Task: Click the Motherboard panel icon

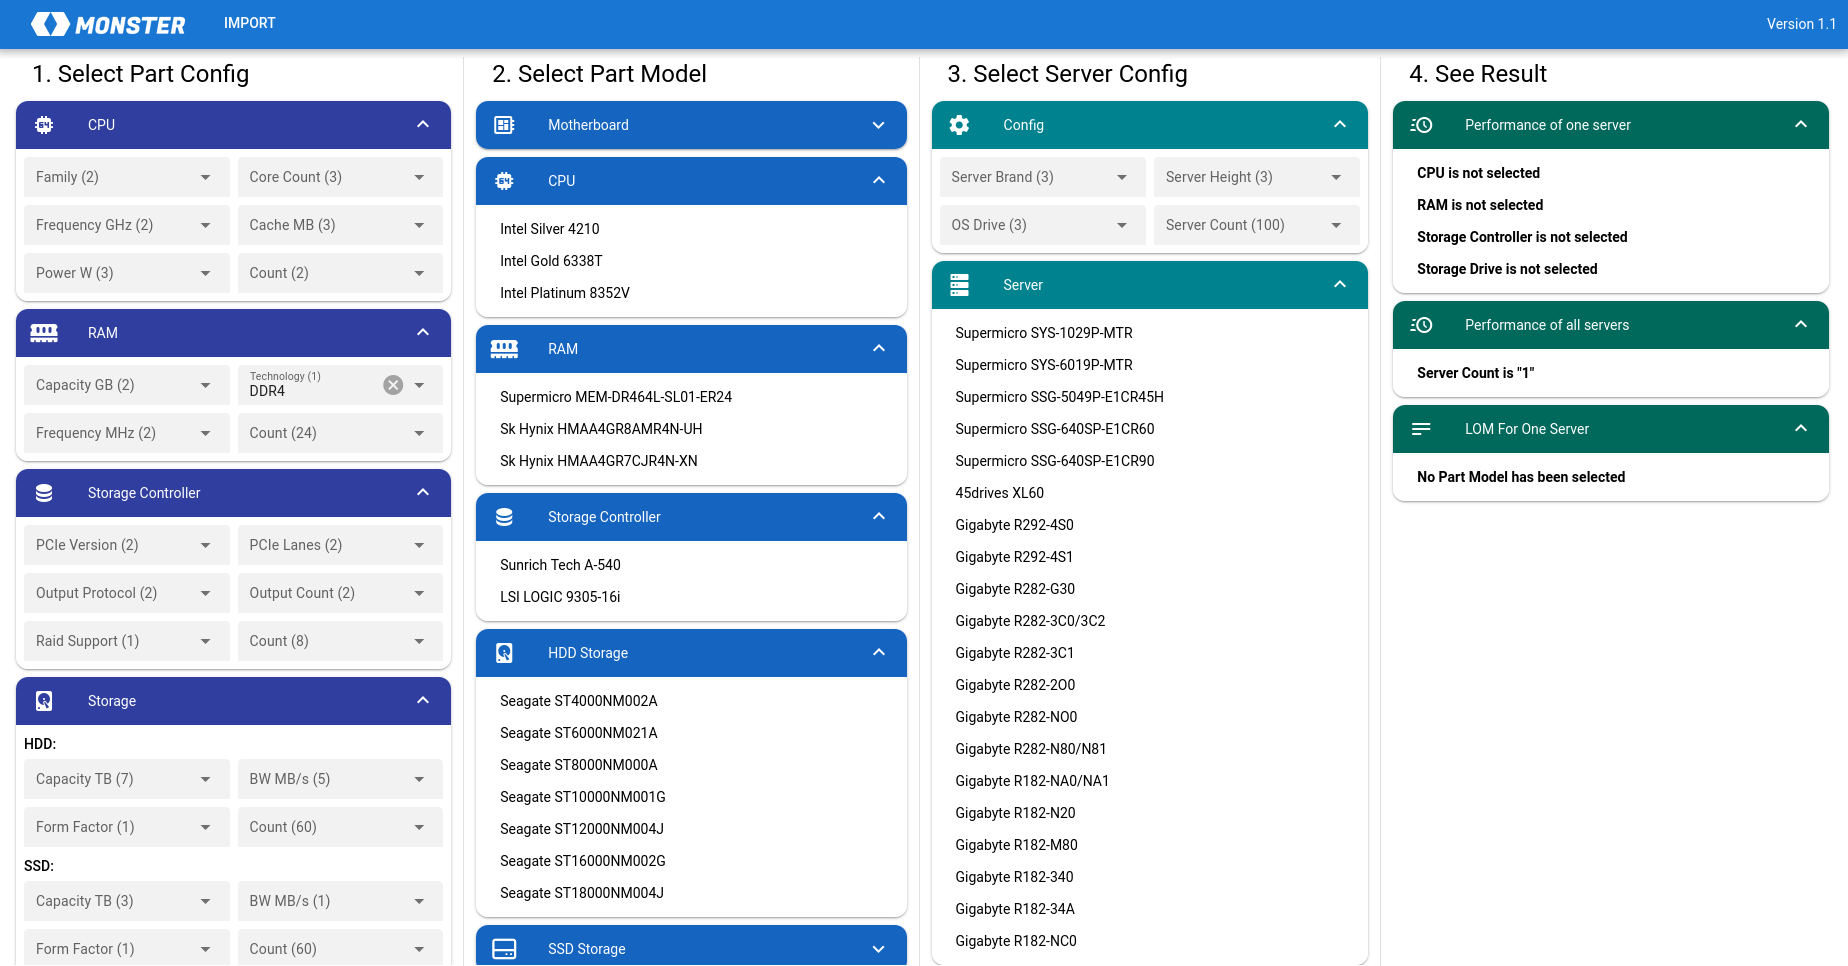Action: pyautogui.click(x=505, y=125)
